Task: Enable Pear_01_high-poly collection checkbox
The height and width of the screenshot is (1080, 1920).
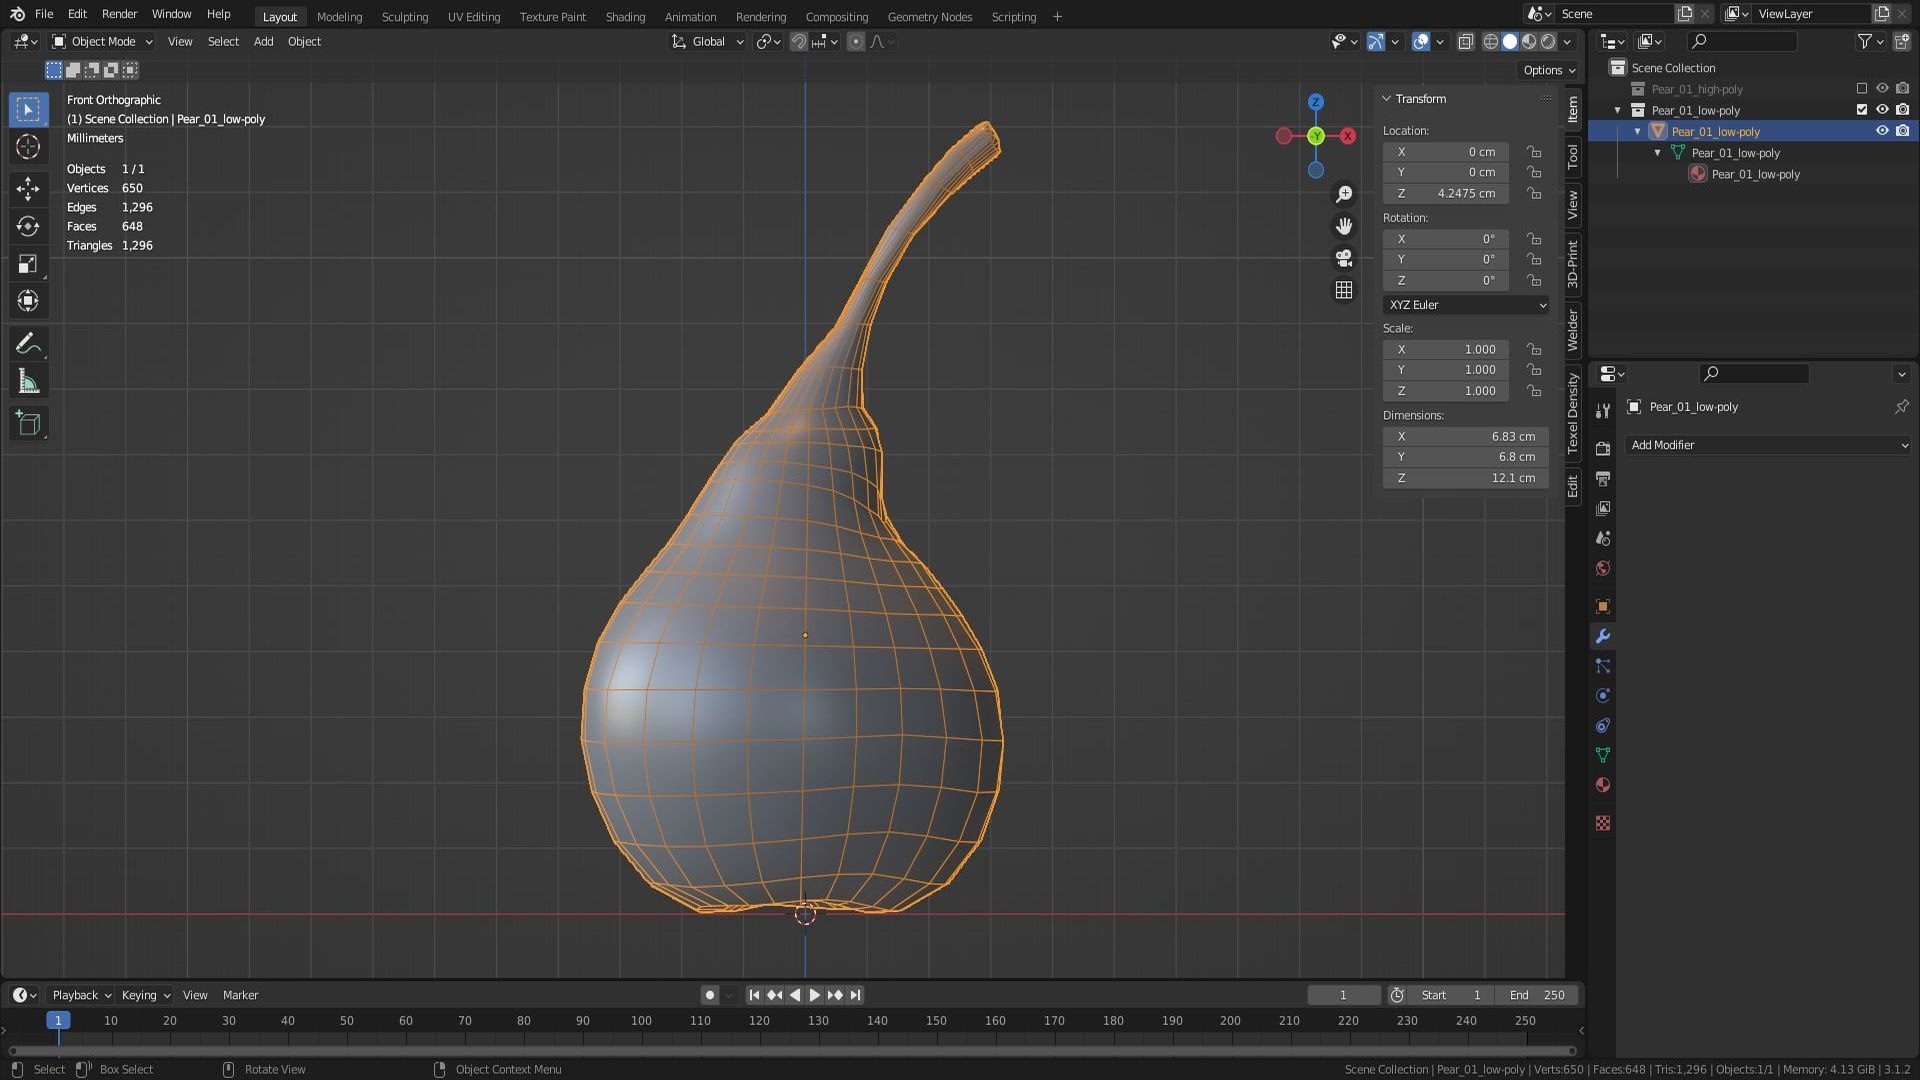Action: [x=1862, y=89]
